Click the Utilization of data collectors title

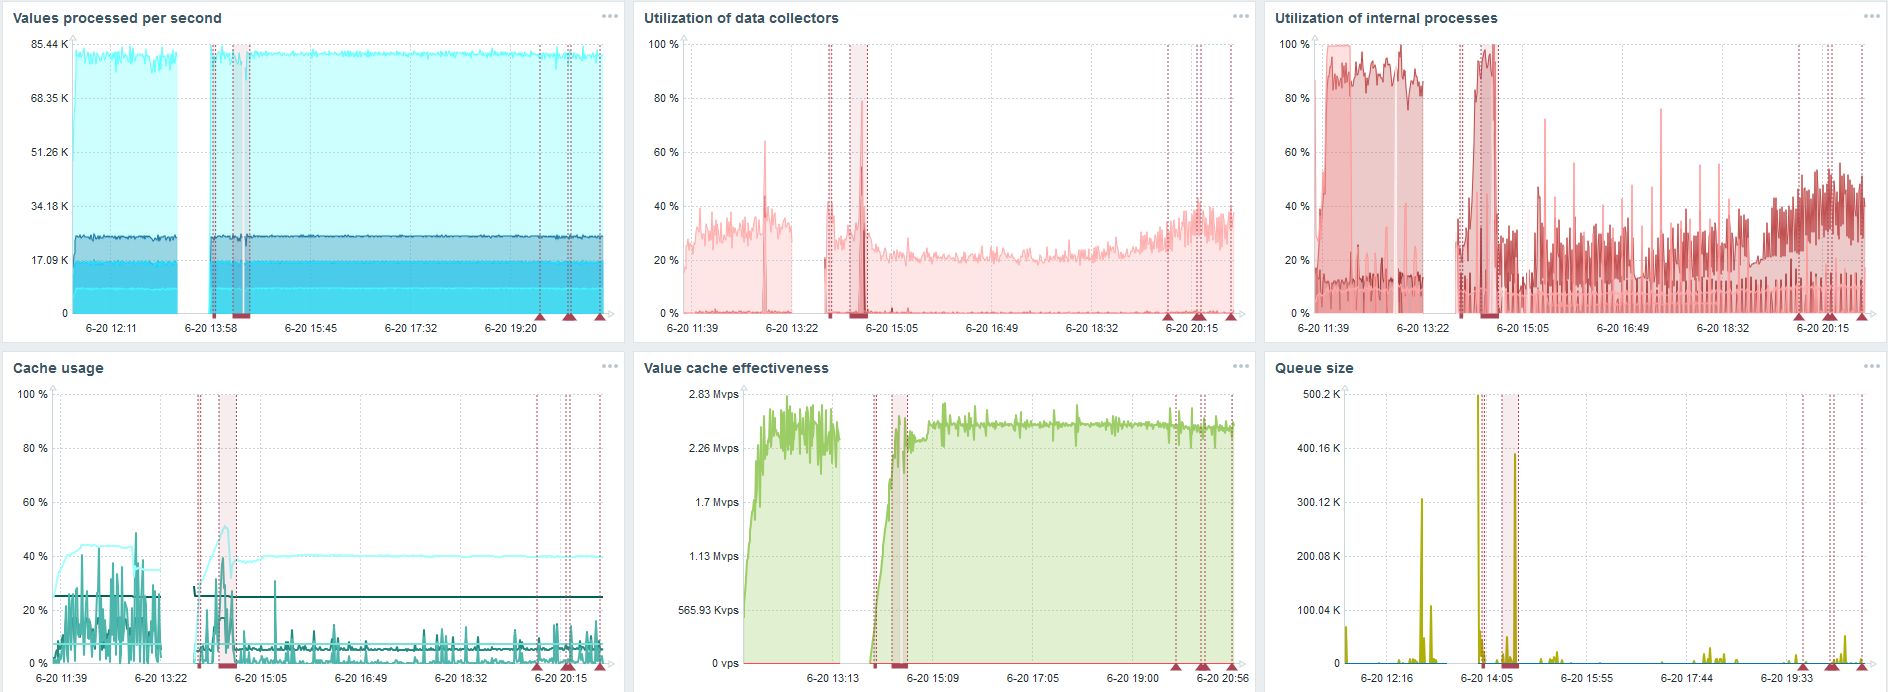pyautogui.click(x=741, y=18)
